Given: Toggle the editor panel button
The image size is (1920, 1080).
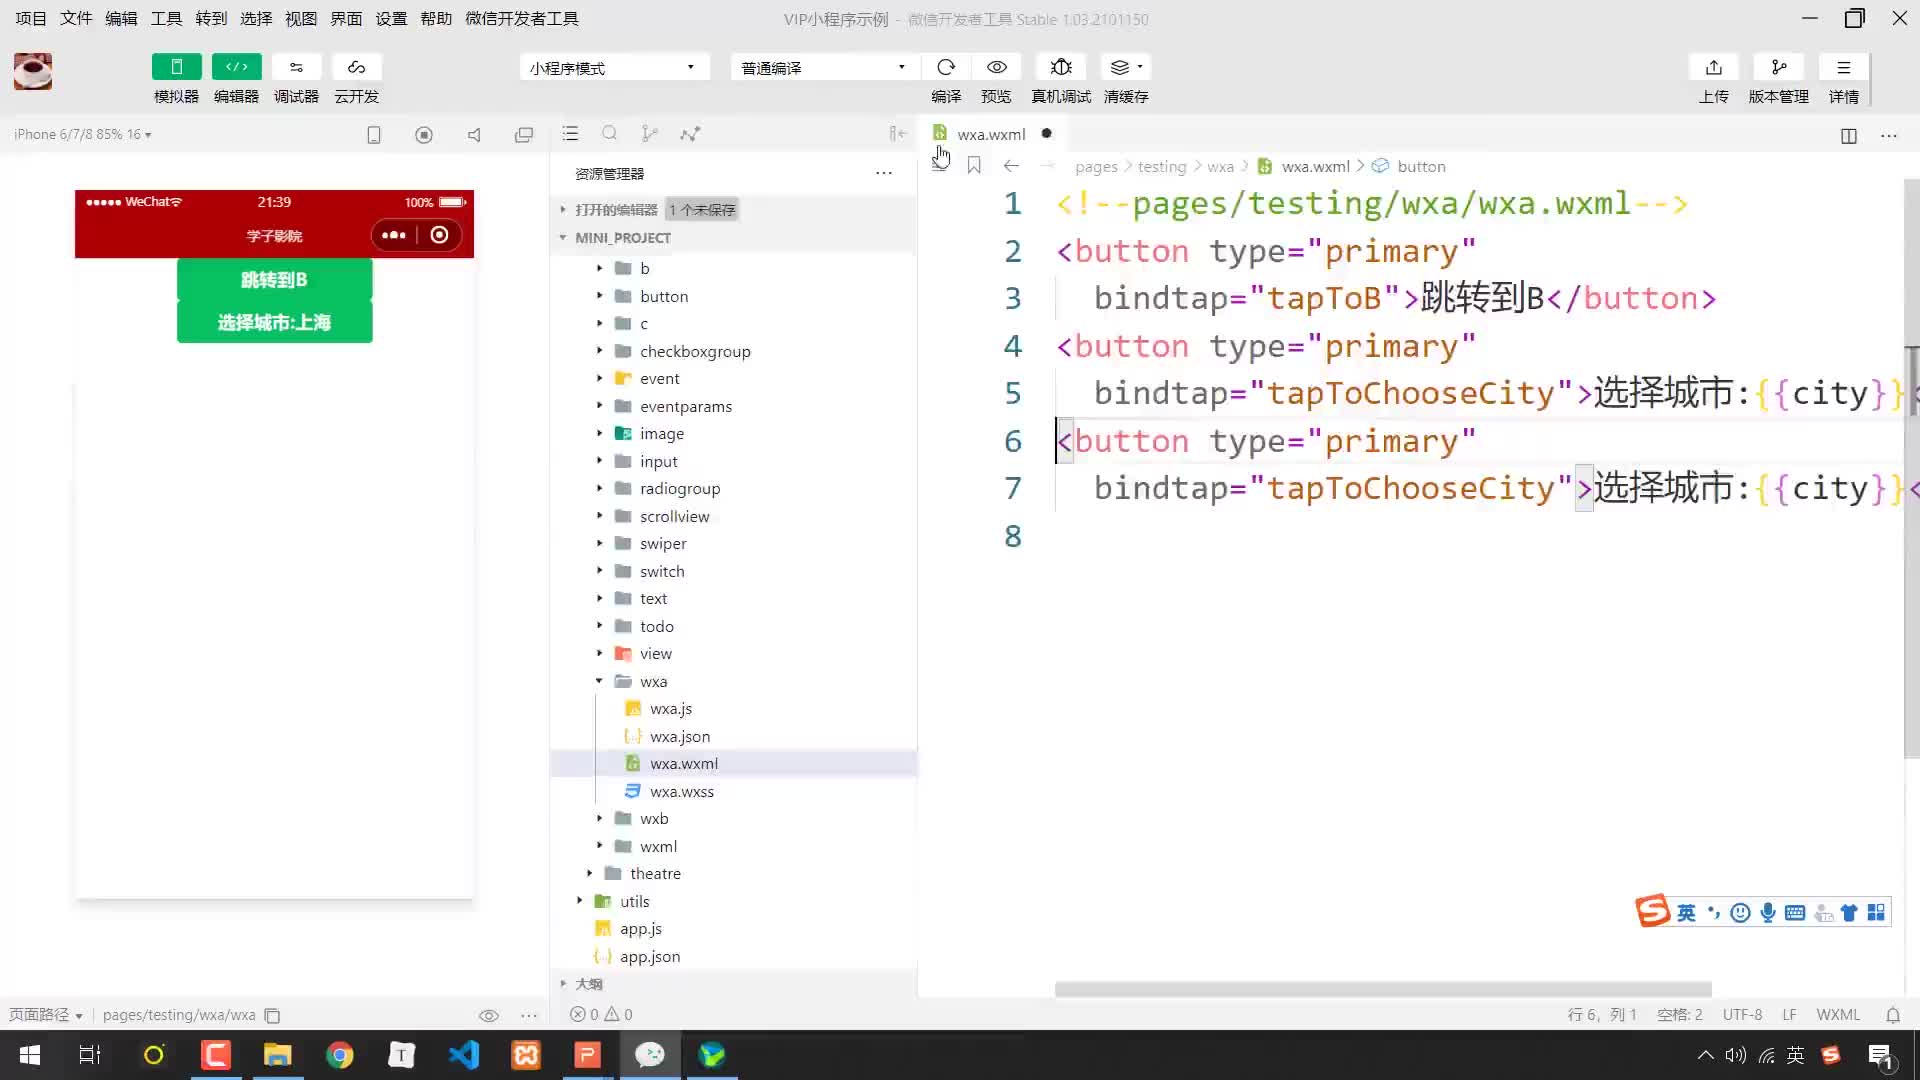Looking at the screenshot, I should tap(237, 67).
